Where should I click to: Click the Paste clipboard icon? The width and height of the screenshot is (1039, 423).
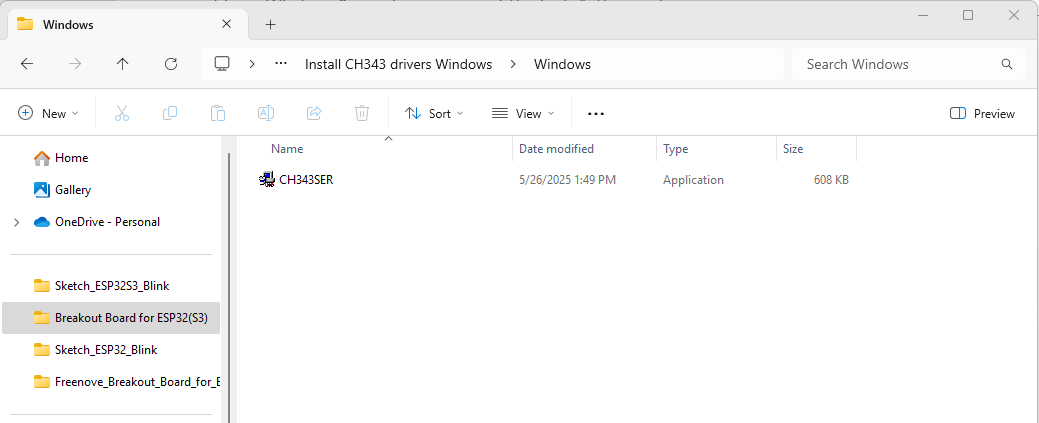pyautogui.click(x=218, y=113)
